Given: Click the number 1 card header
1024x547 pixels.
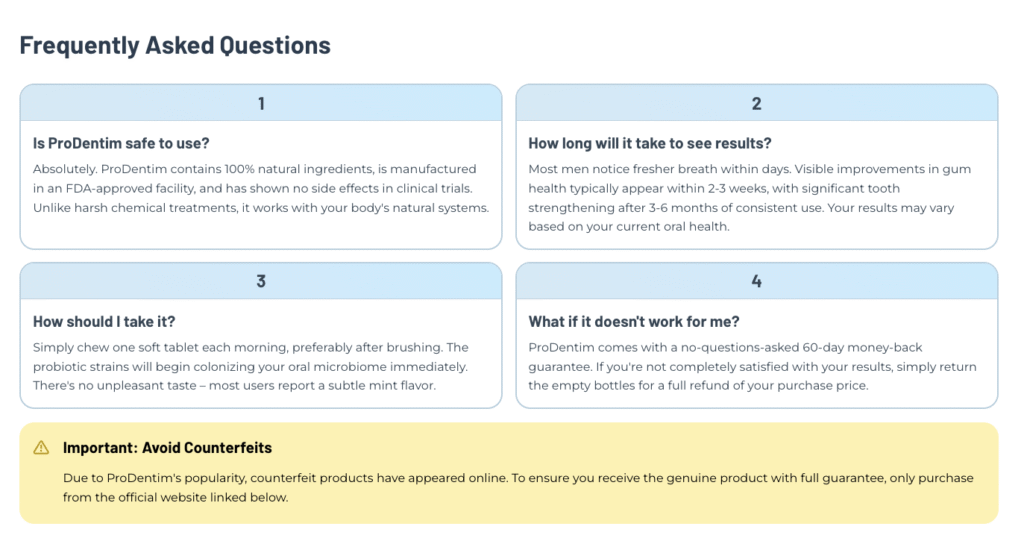Looking at the screenshot, I should 261,103.
